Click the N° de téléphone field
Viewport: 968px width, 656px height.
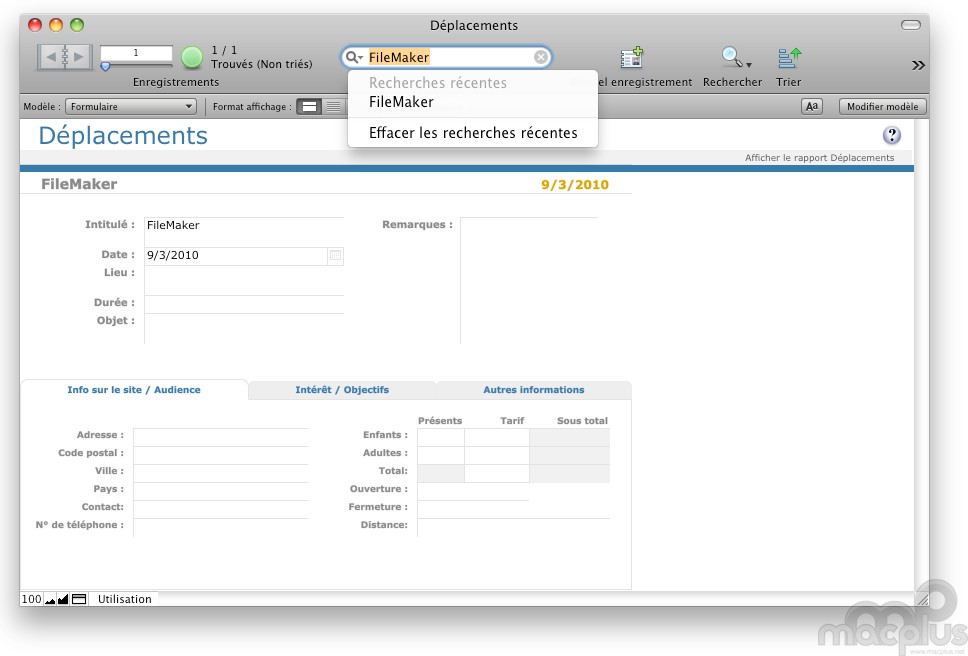click(x=220, y=527)
